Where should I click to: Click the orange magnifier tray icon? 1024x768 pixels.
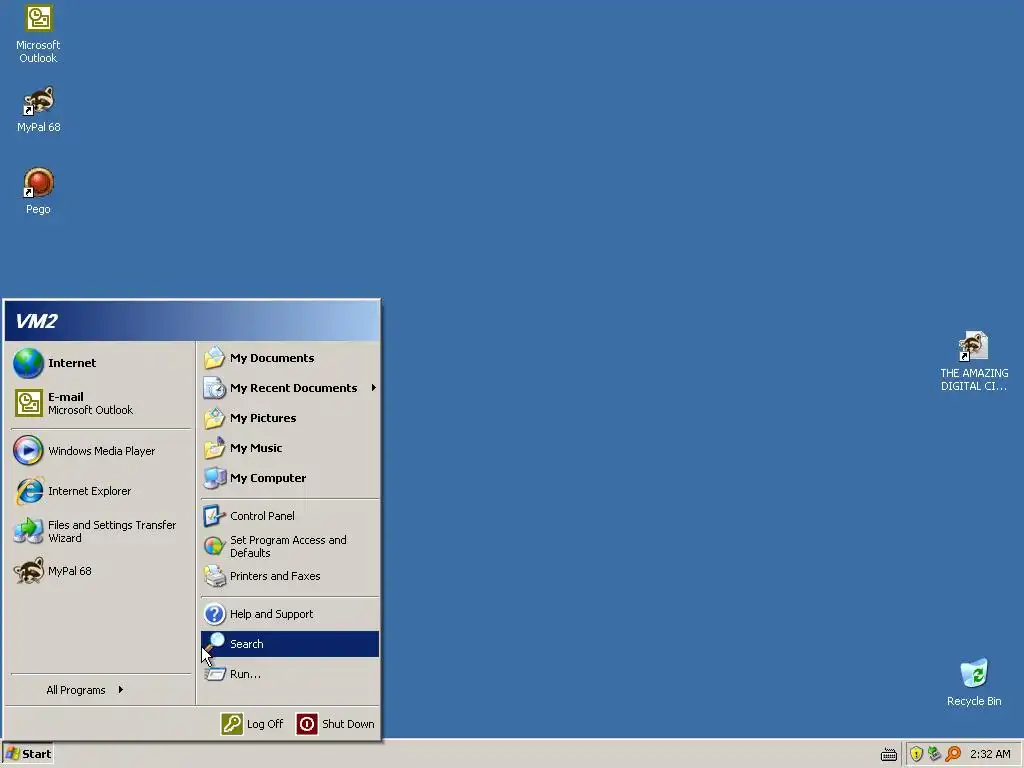tap(953, 754)
